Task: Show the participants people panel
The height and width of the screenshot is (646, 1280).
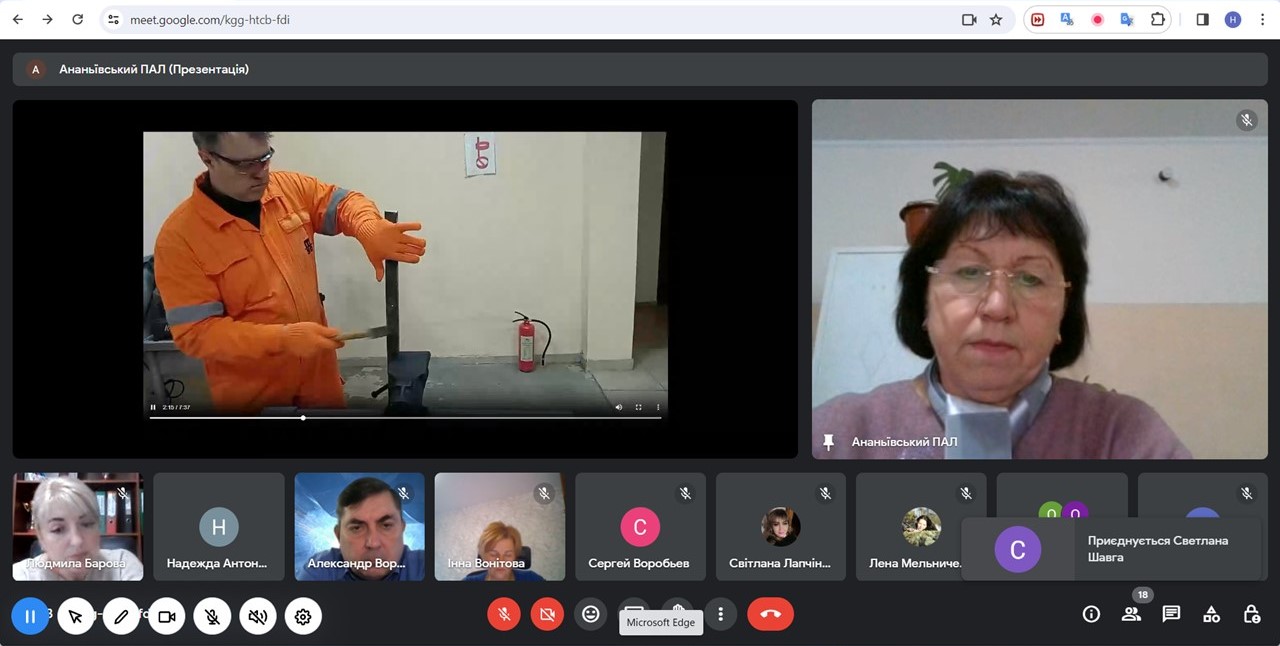Action: click(x=1131, y=614)
